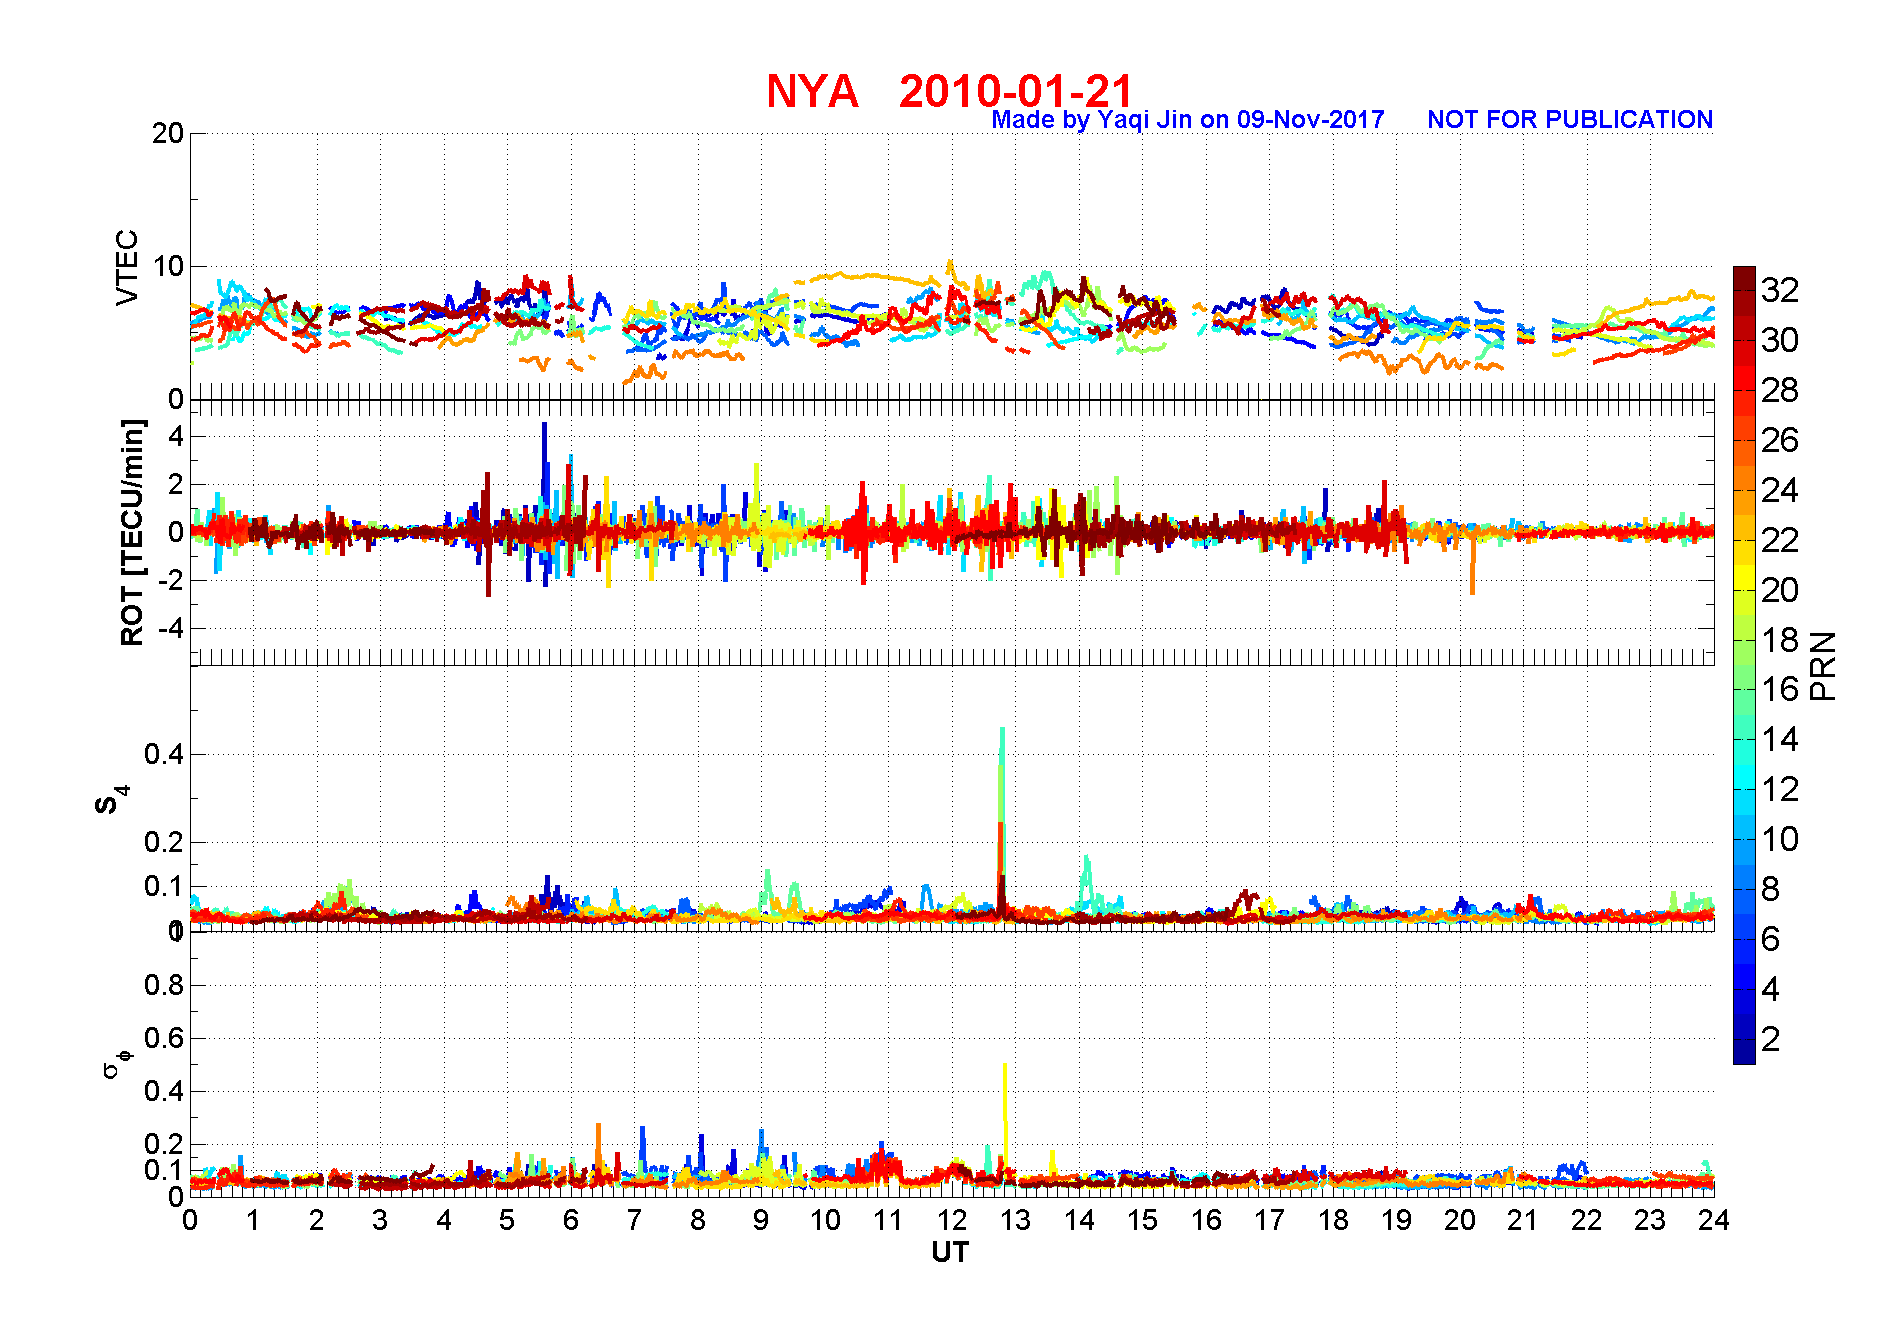This screenshot has height=1330, width=1904.
Task: Click the sigma-phi axis tick label 0.8
Action: pos(165,985)
